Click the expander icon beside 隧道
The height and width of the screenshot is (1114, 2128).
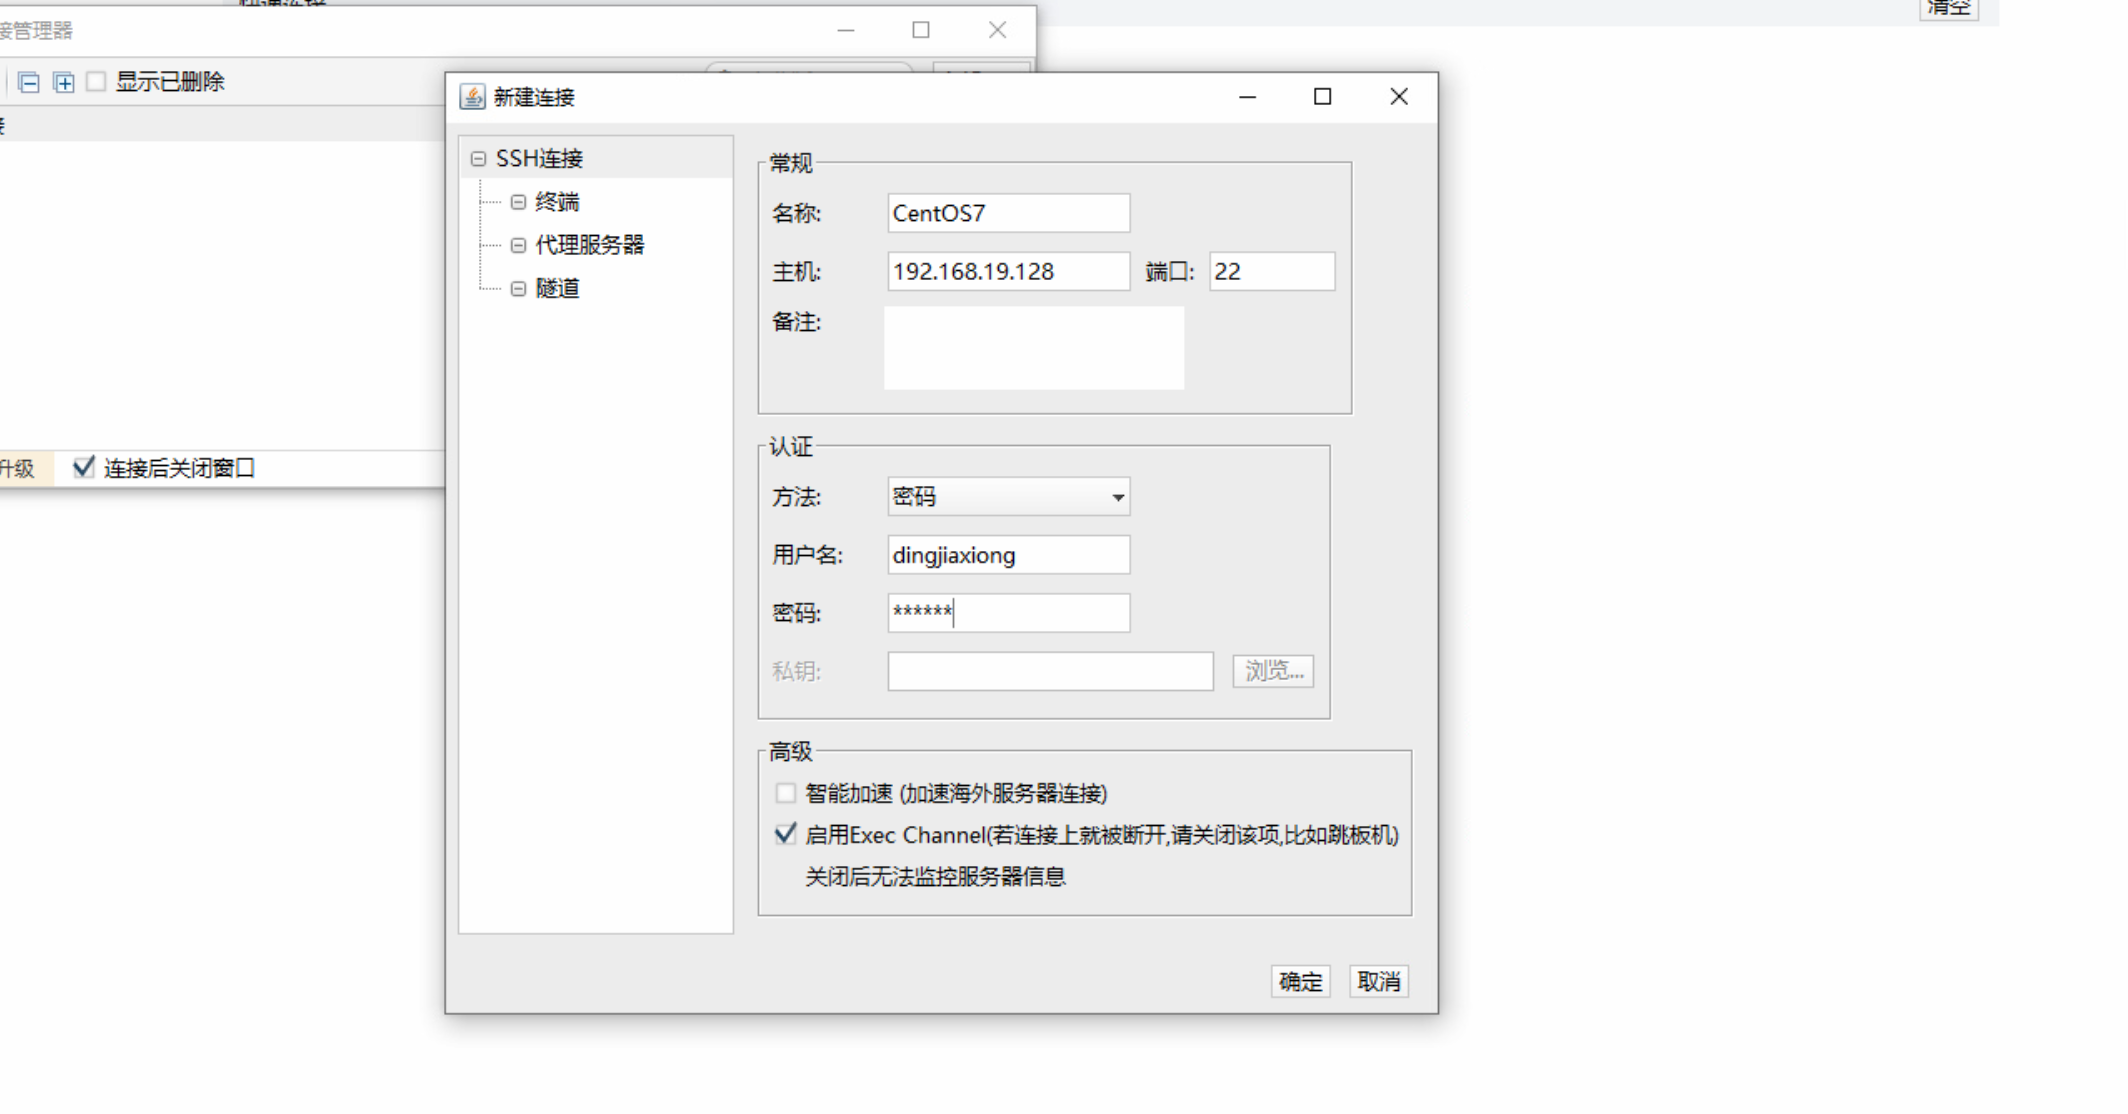(x=518, y=289)
